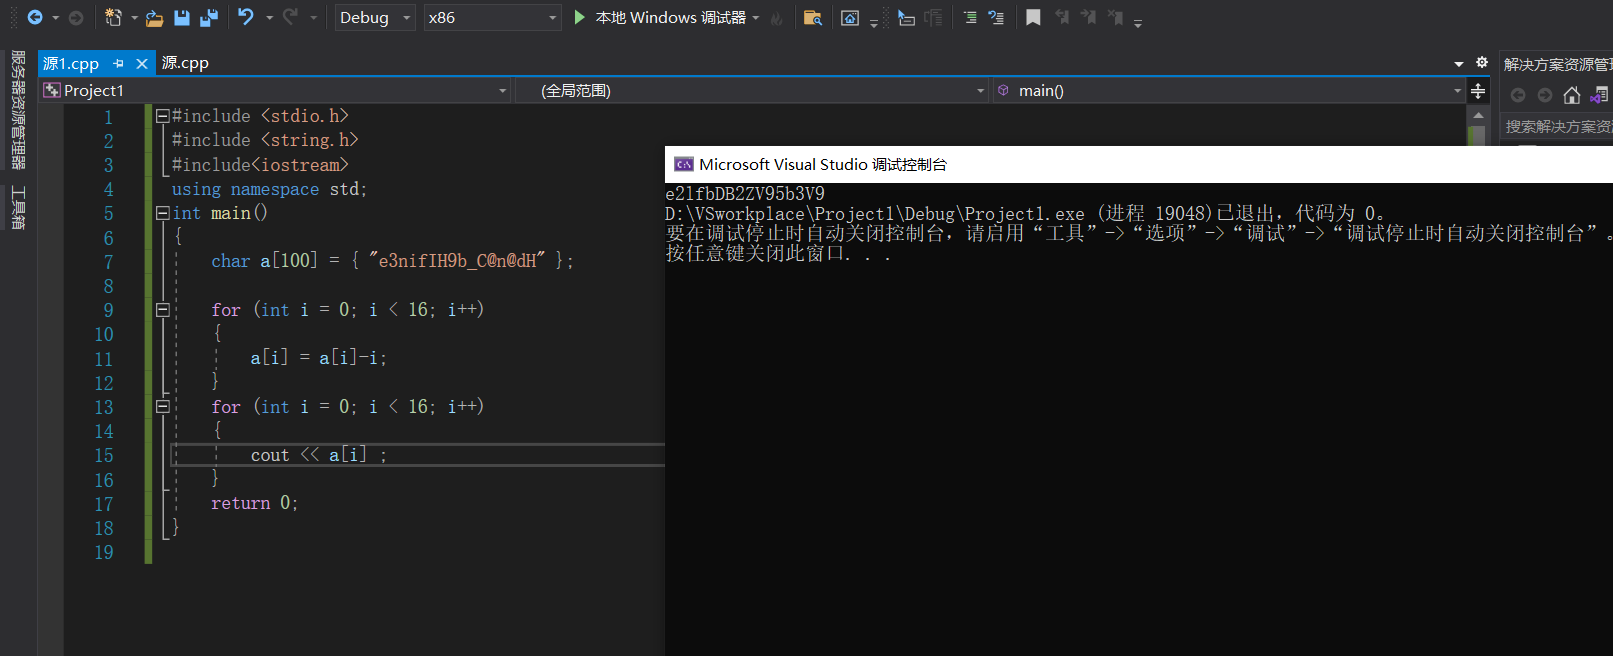Expand the main() member dropdown

click(x=1456, y=91)
